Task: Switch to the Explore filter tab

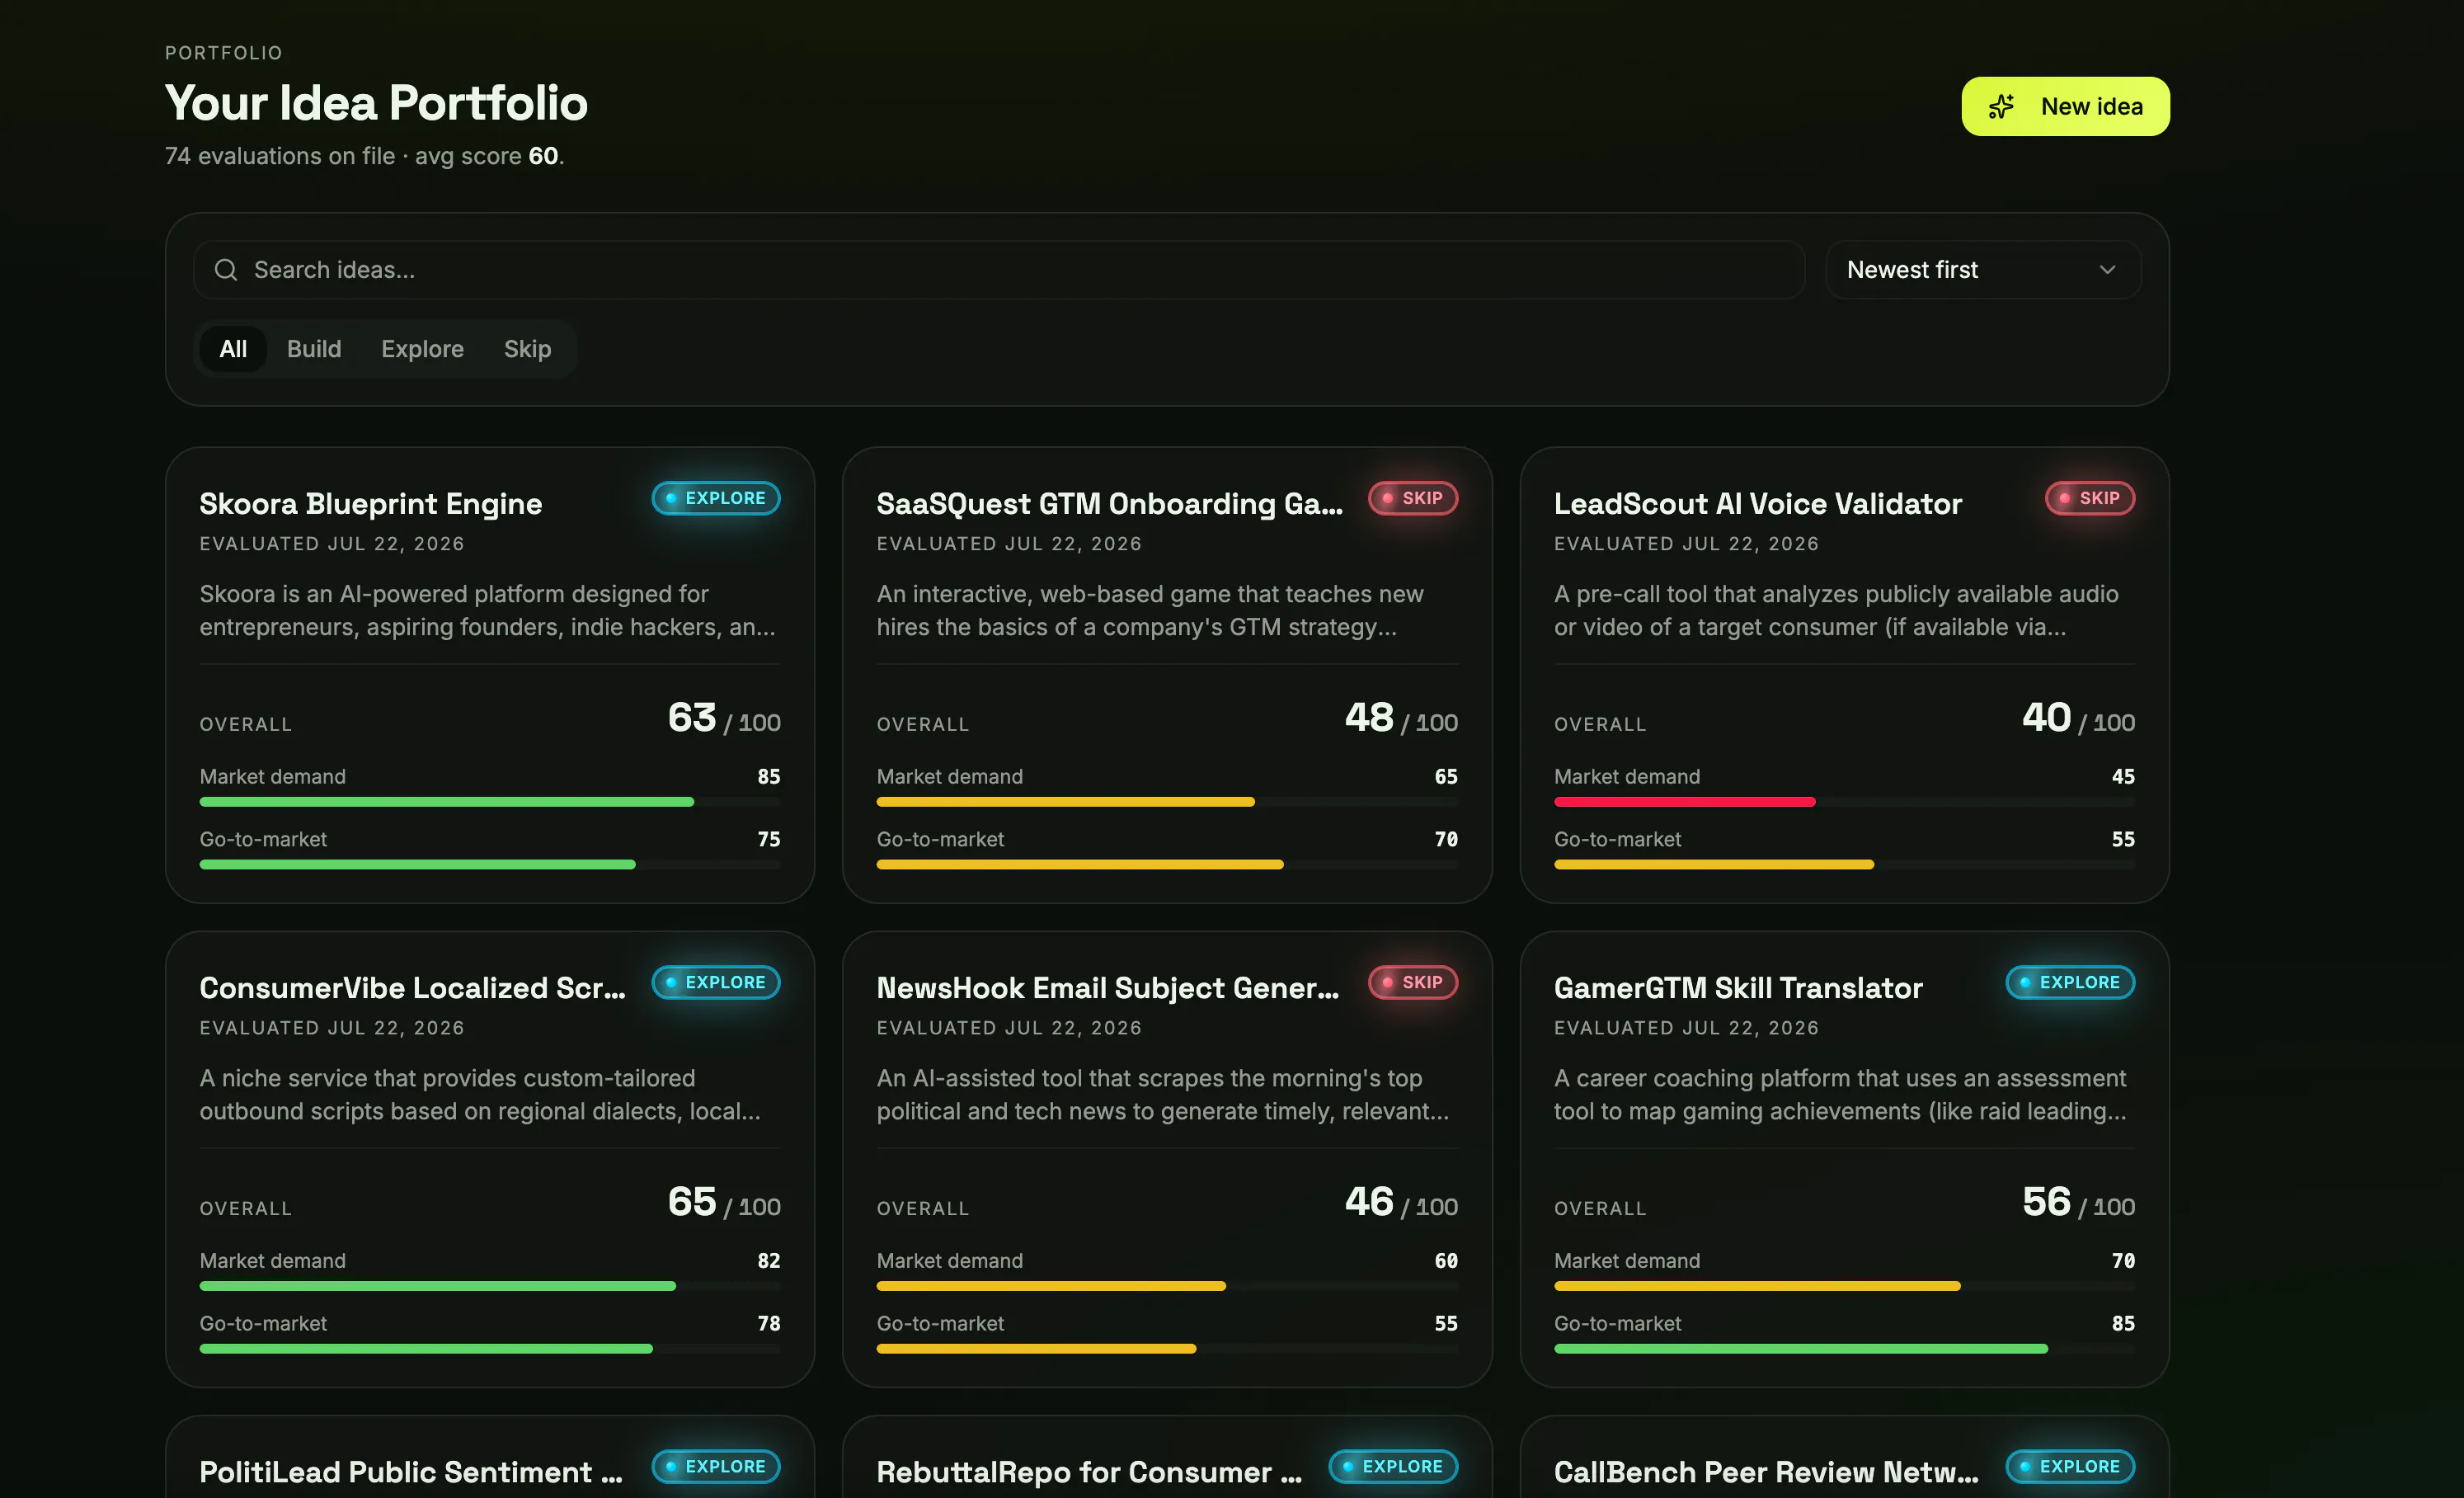Action: (x=422, y=349)
